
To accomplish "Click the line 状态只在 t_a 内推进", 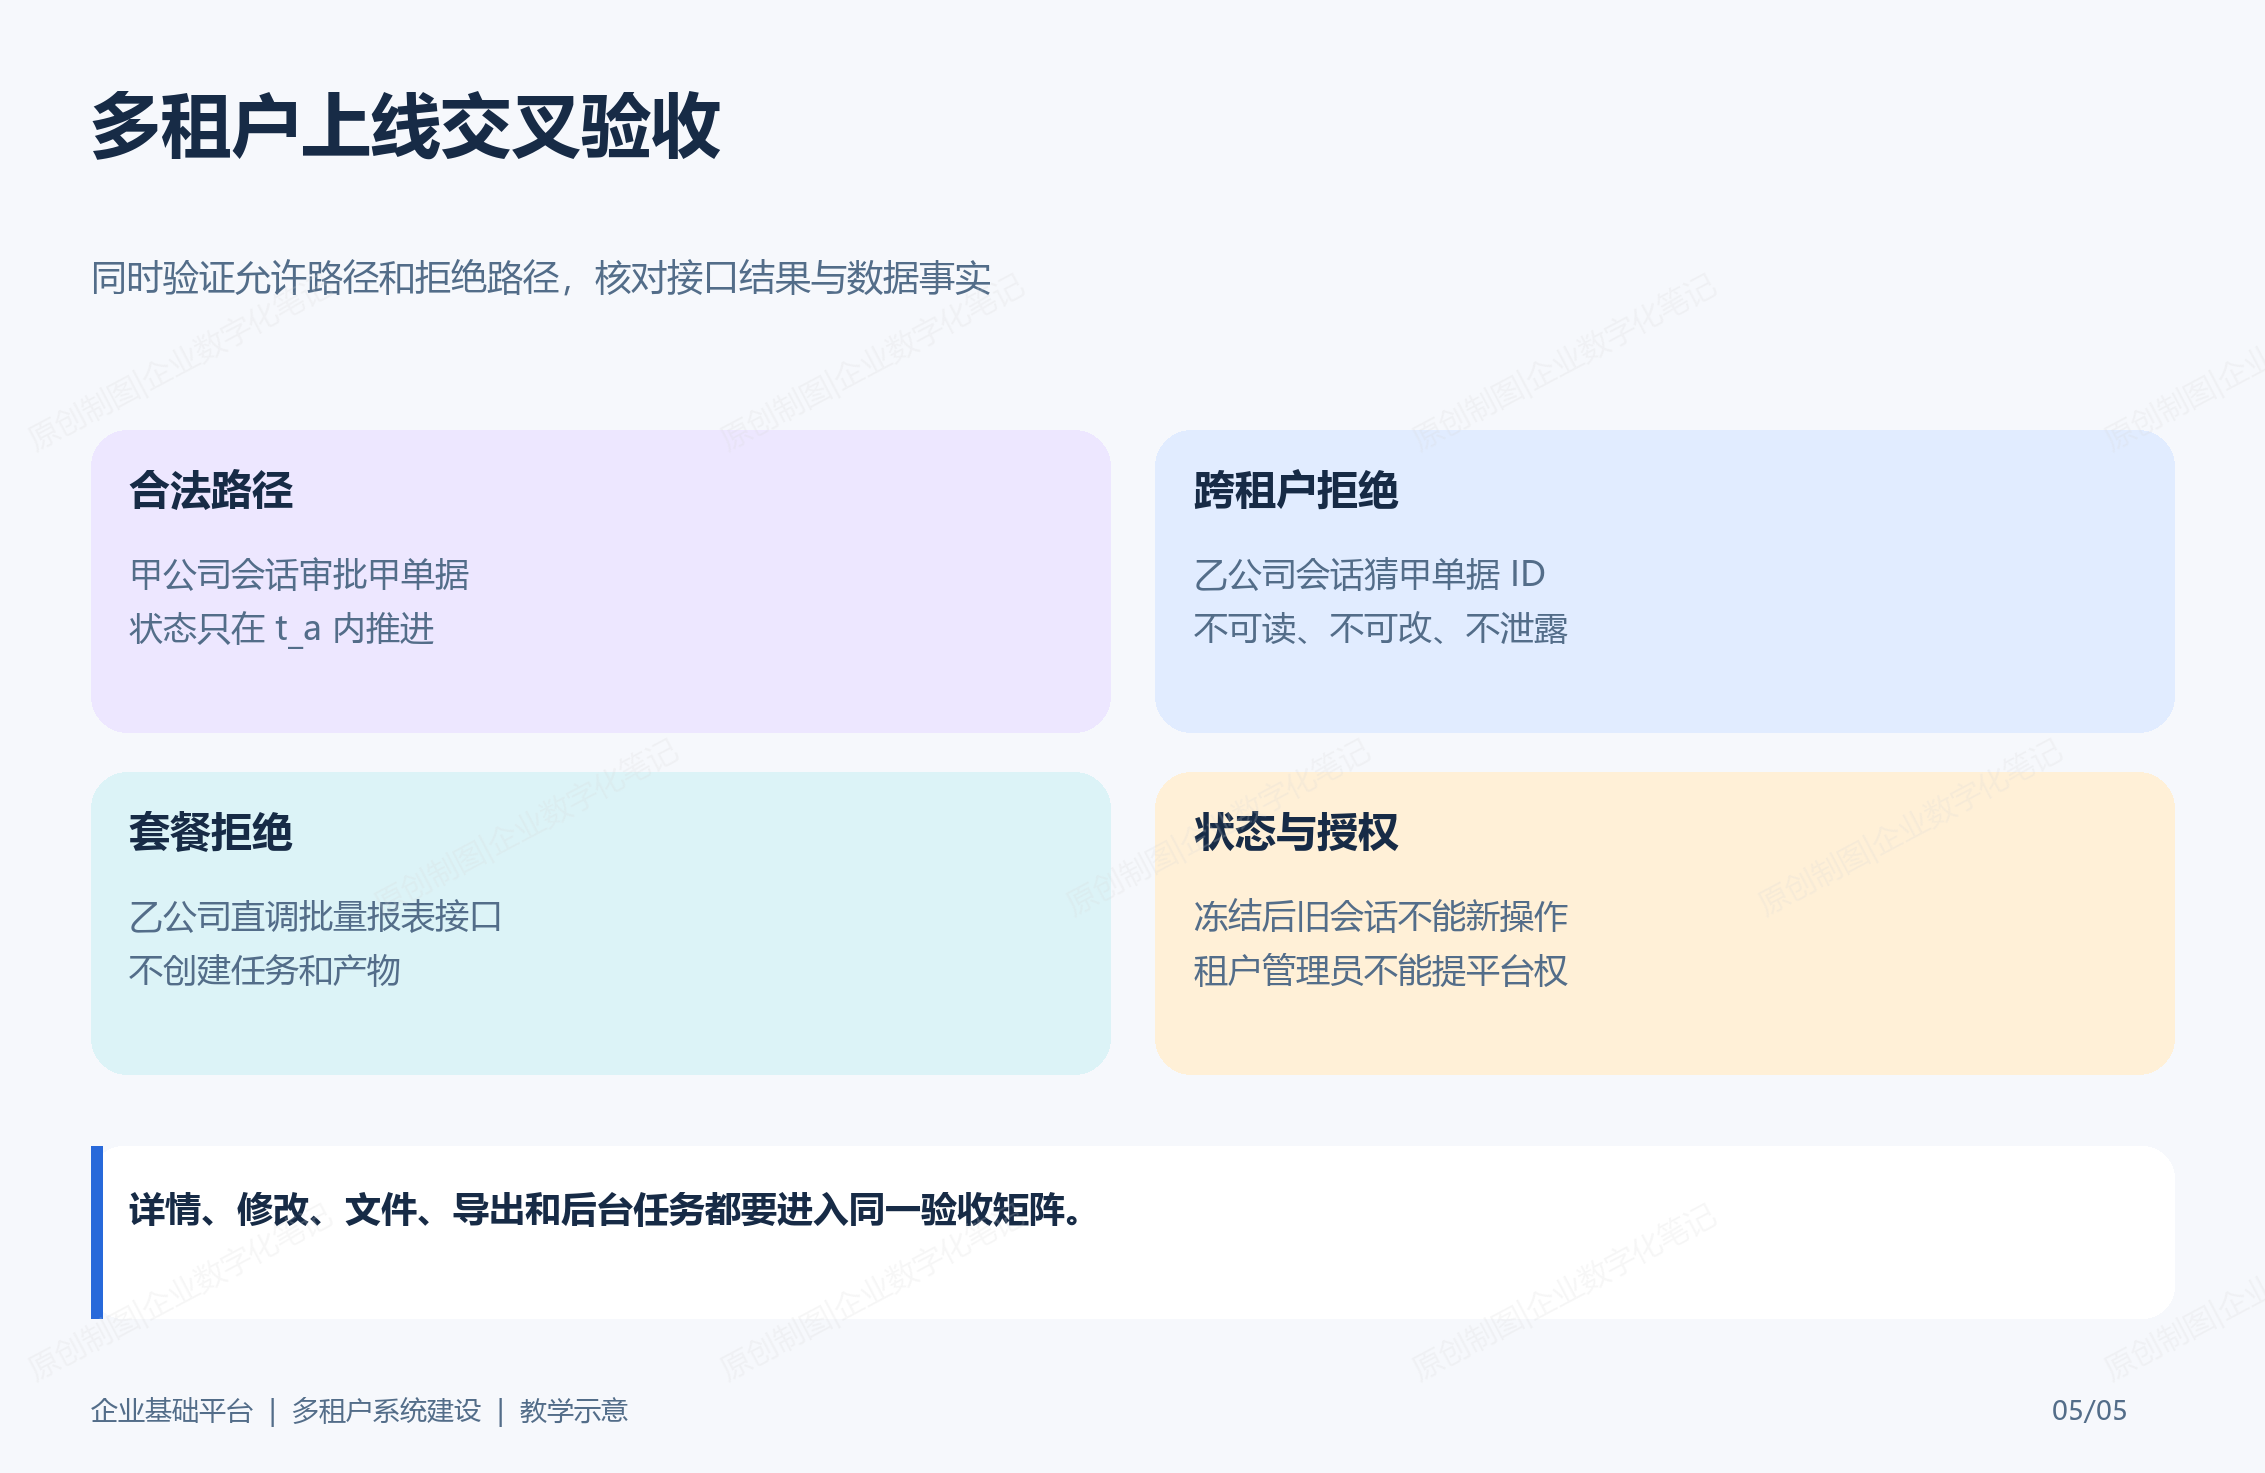I will [x=282, y=629].
